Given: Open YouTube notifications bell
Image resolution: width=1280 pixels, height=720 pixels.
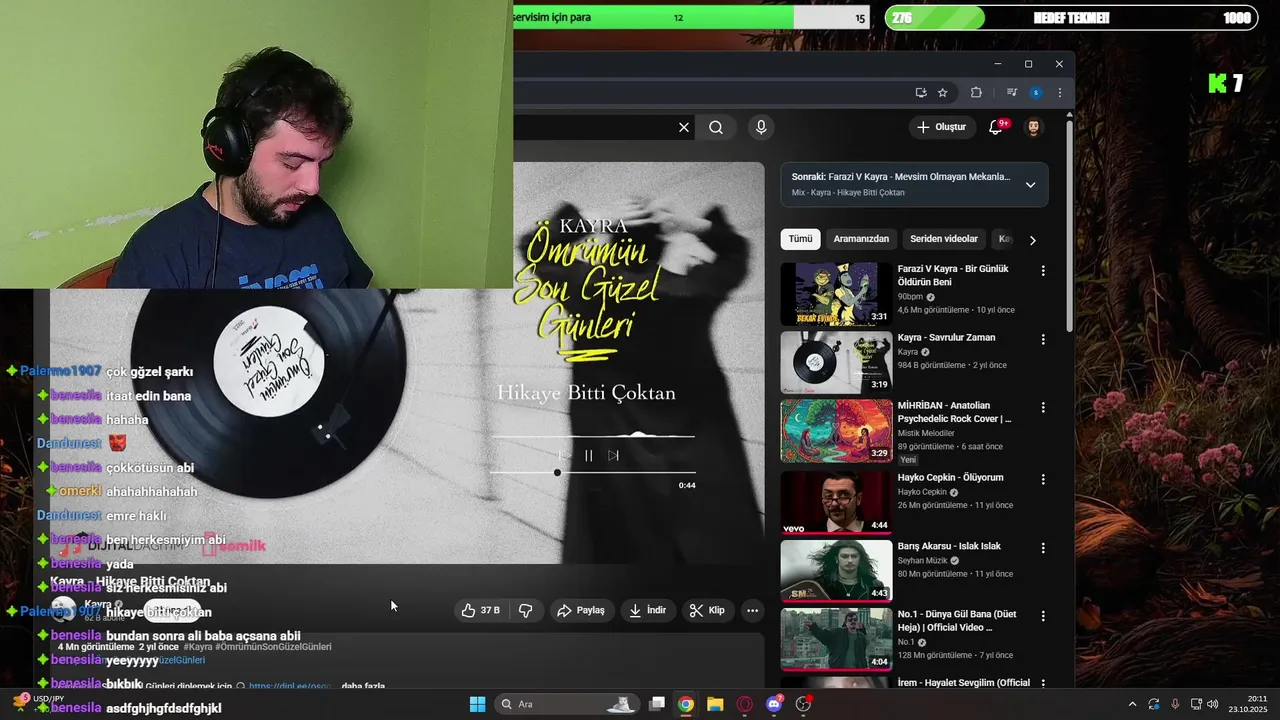Looking at the screenshot, I should click(996, 127).
